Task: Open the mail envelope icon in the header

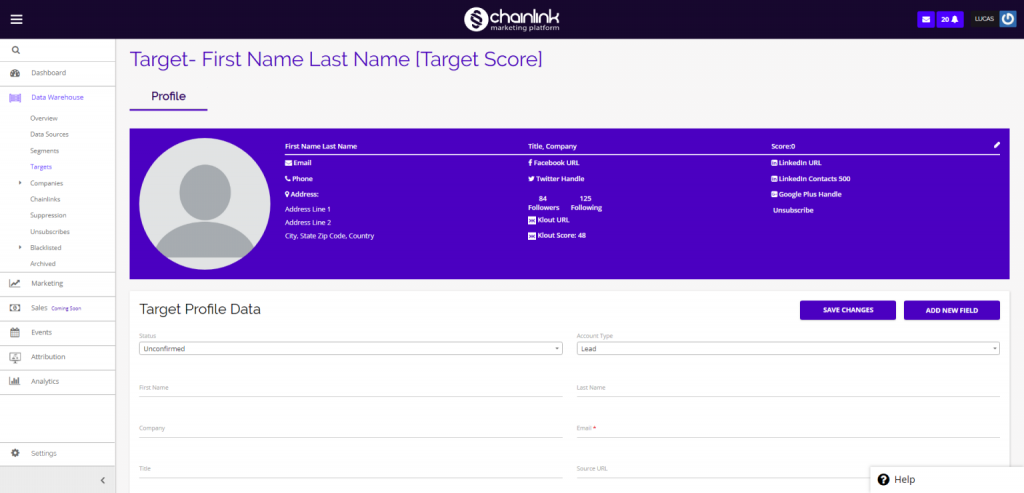Action: coord(925,20)
